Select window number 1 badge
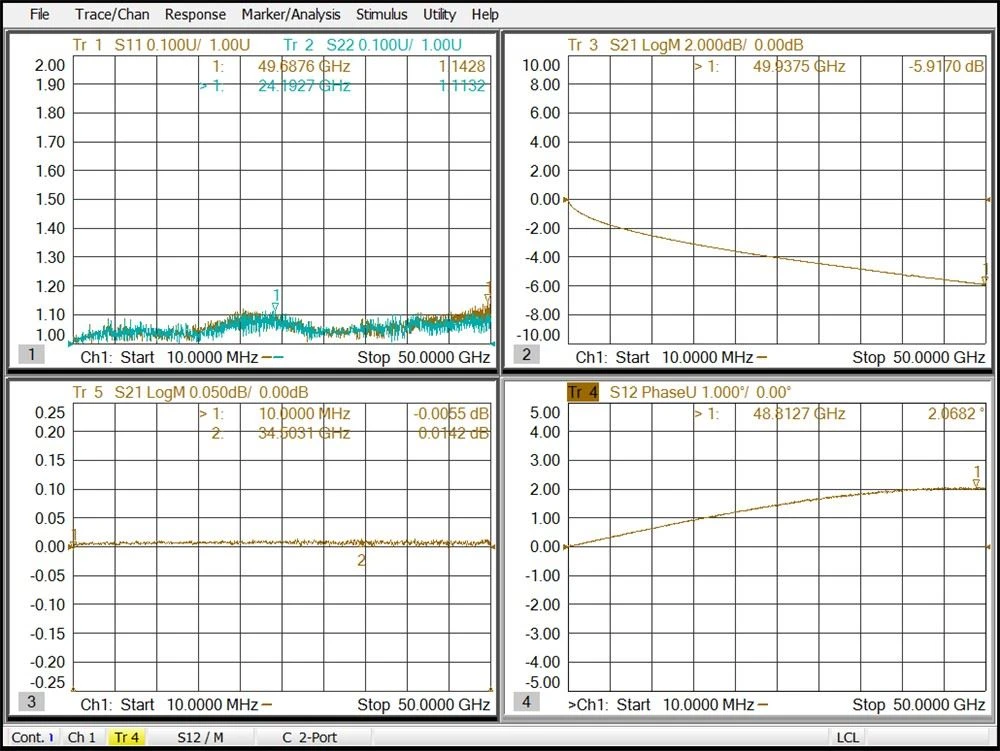 [31, 354]
